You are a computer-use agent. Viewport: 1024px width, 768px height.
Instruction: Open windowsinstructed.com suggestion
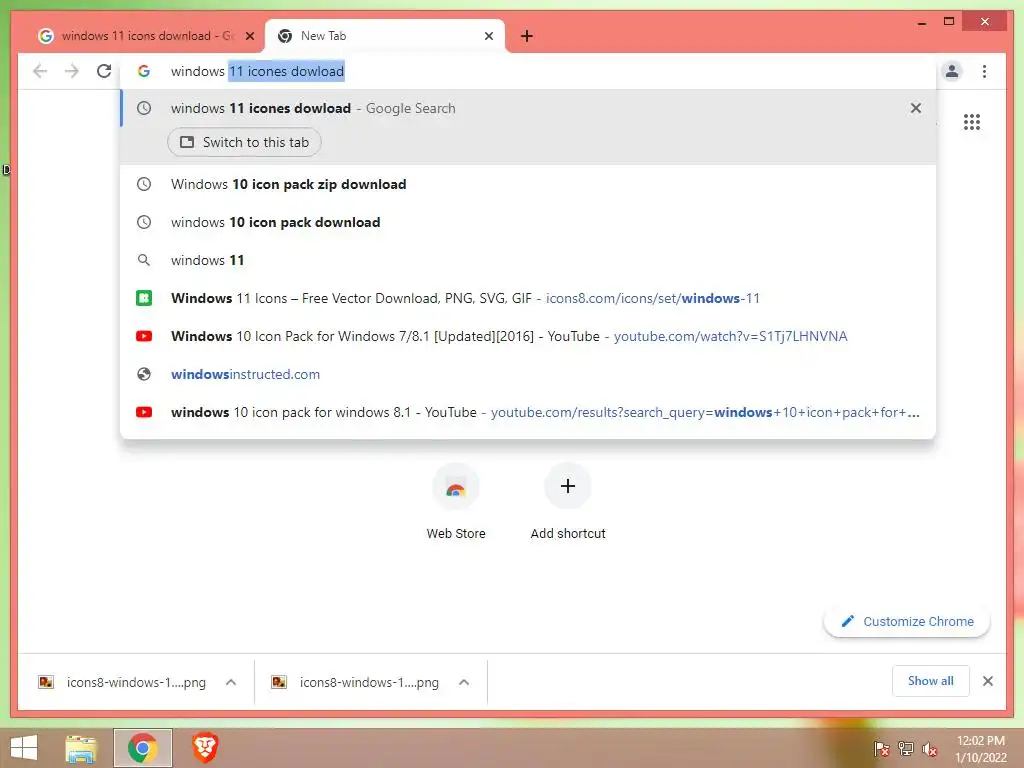click(528, 374)
